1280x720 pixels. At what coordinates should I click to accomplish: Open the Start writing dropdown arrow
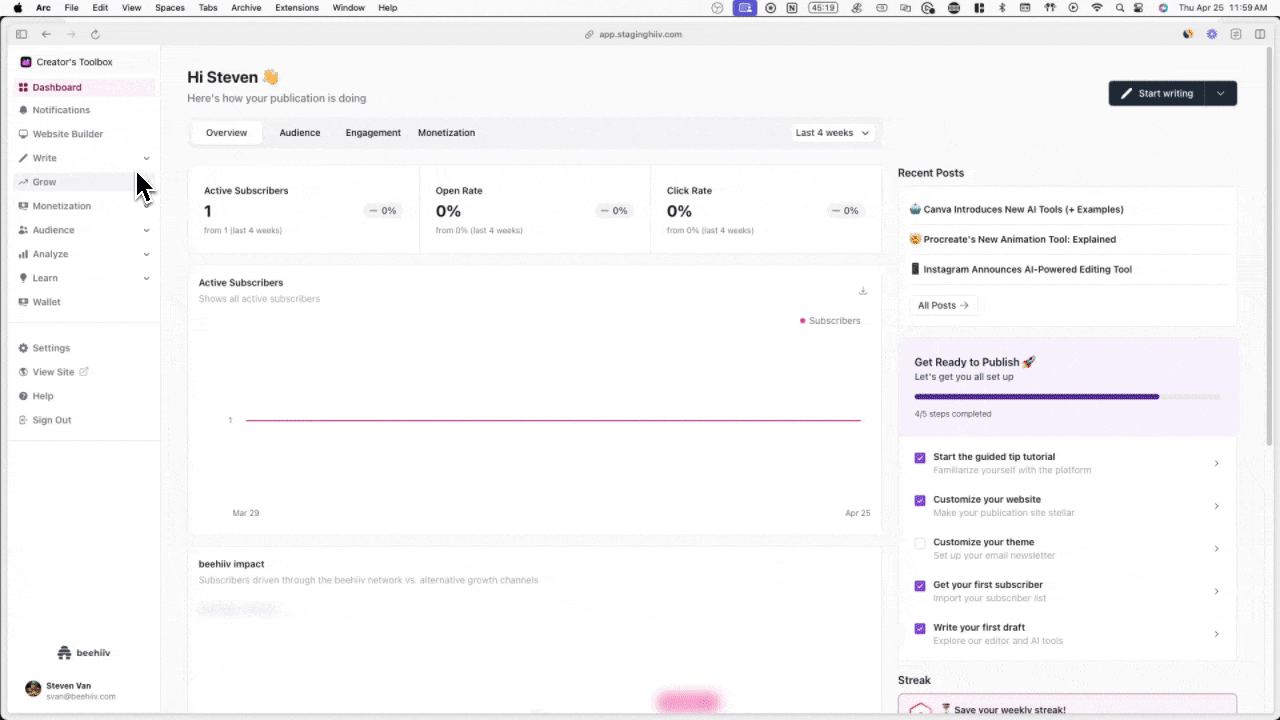(1221, 93)
